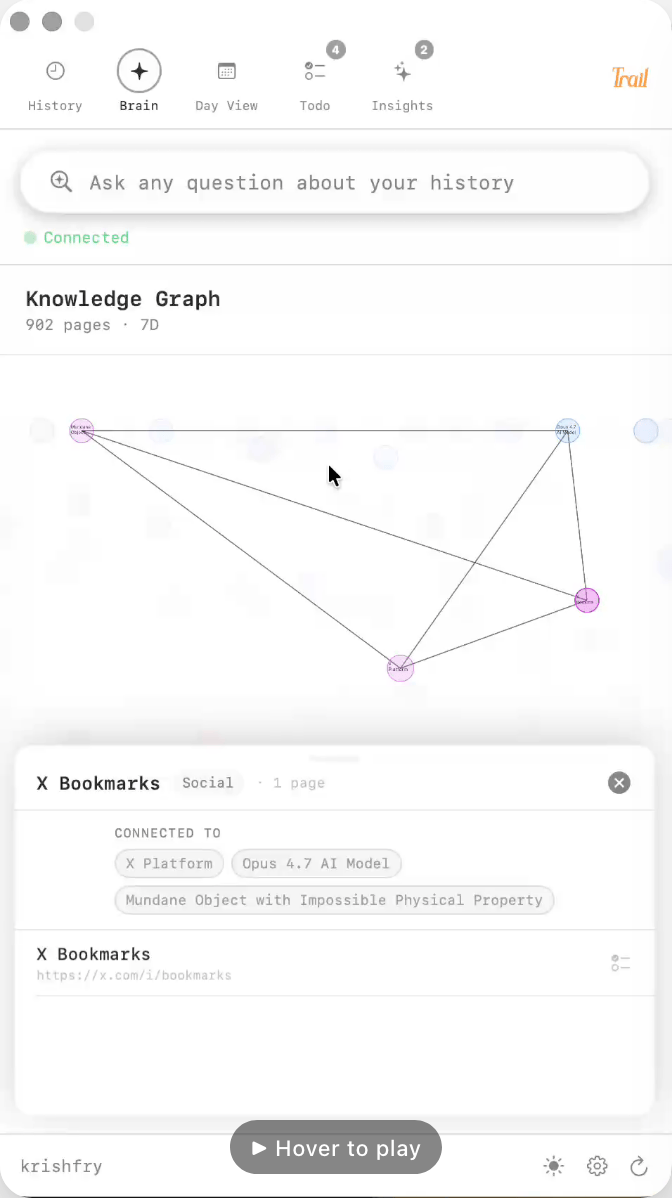Click the Hover to play button

pyautogui.click(x=335, y=1147)
